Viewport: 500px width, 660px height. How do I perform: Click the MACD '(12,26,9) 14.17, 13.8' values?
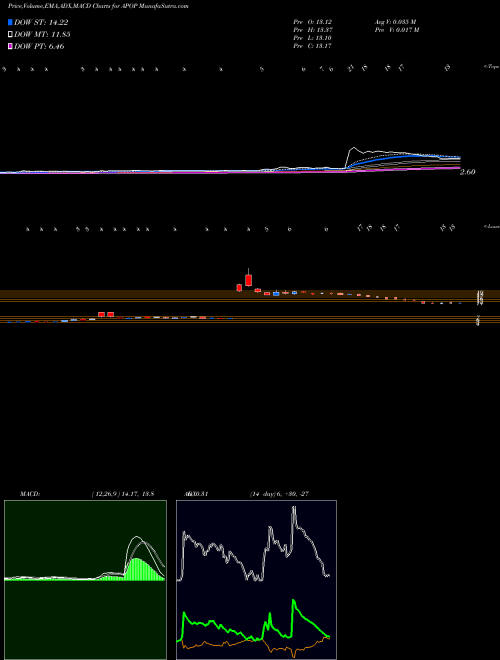click(122, 494)
